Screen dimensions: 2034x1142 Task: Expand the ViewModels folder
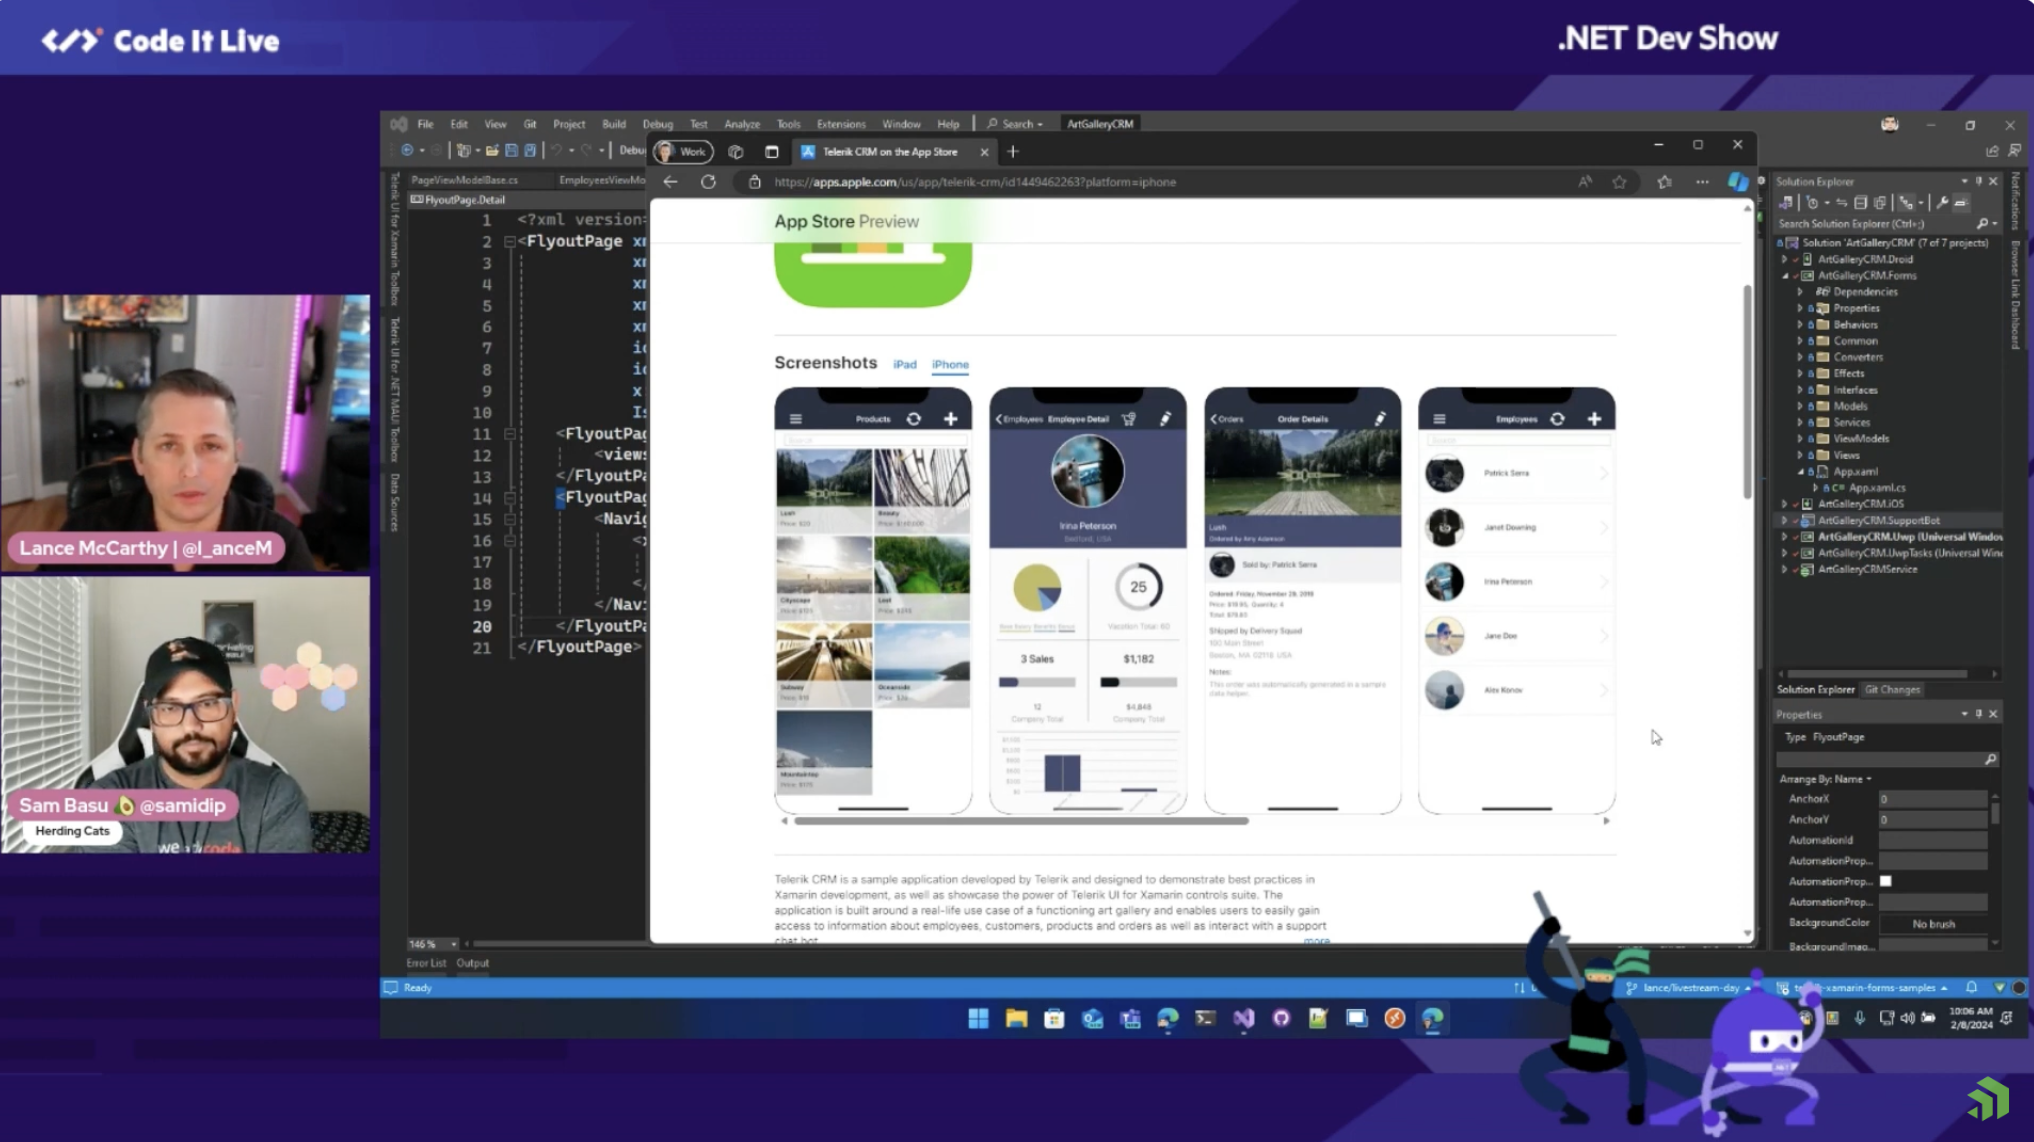tap(1799, 439)
